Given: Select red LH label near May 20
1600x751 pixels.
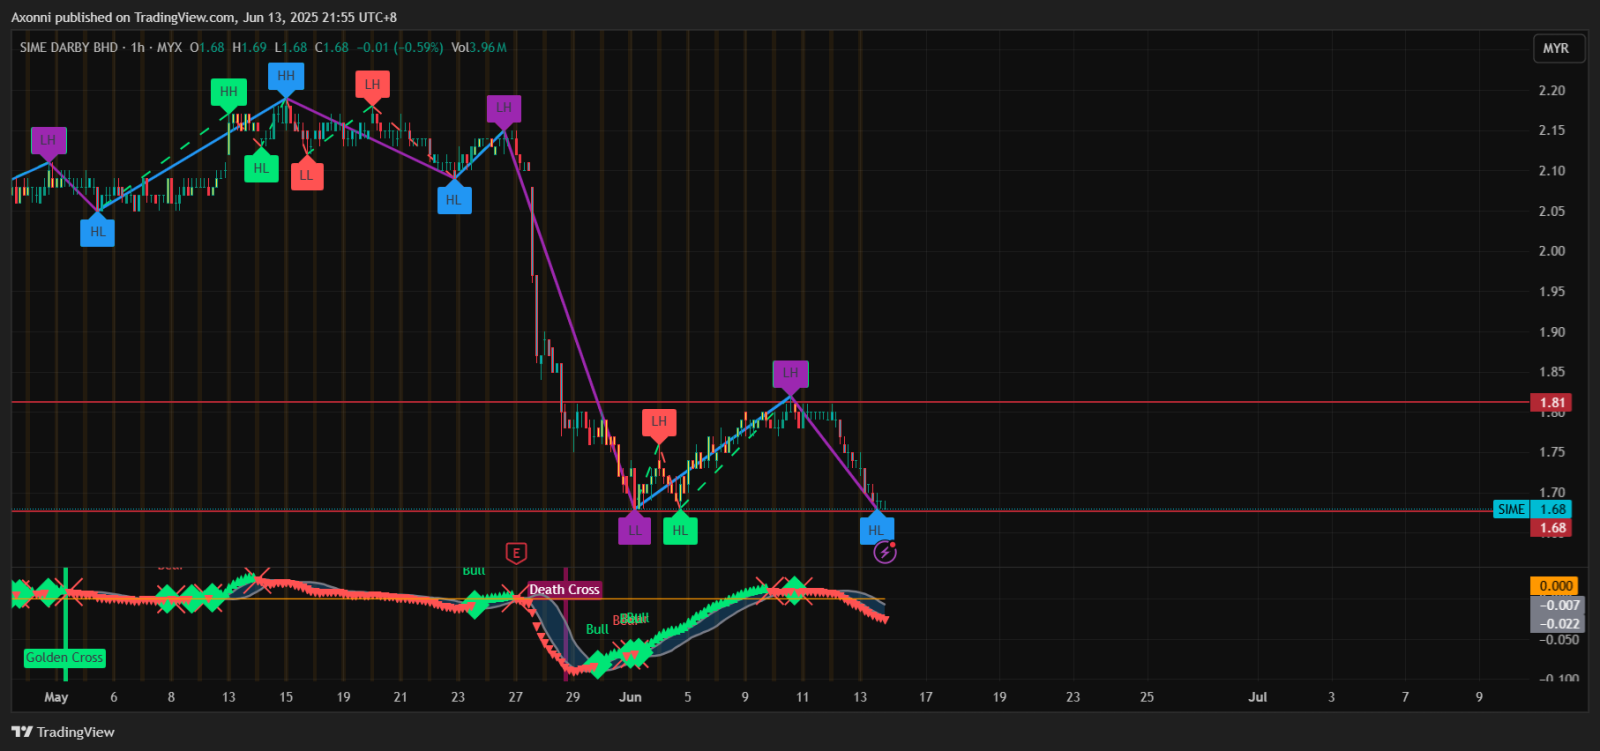Looking at the screenshot, I should coord(373,85).
